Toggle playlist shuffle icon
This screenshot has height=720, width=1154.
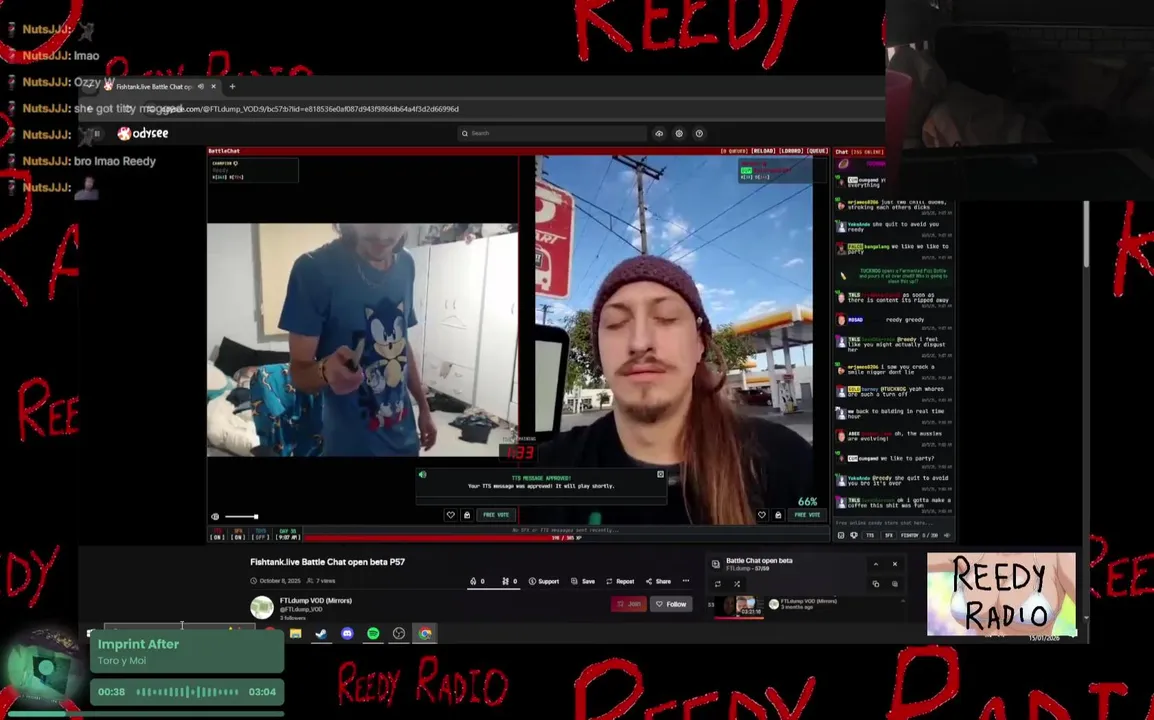pyautogui.click(x=737, y=584)
